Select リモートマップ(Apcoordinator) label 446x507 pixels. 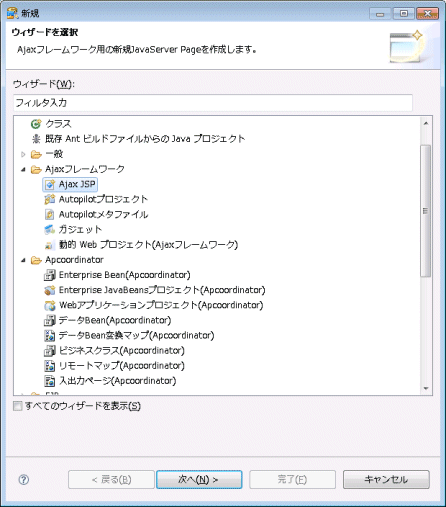tap(122, 366)
